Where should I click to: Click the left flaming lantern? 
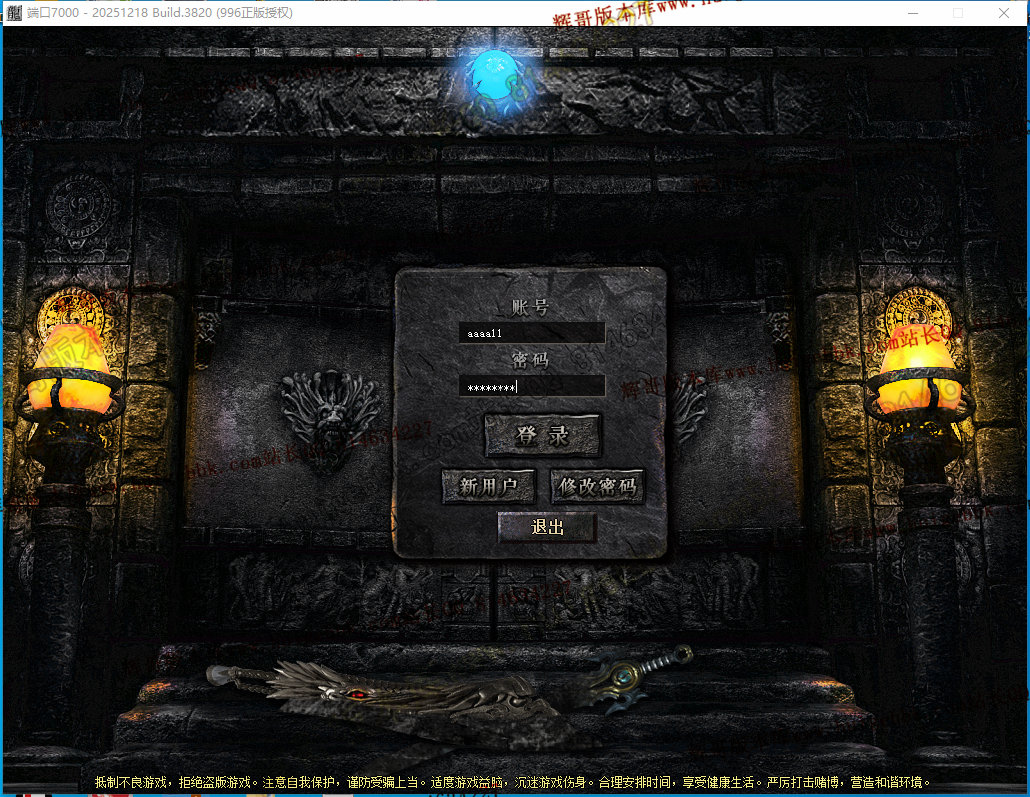(71, 369)
